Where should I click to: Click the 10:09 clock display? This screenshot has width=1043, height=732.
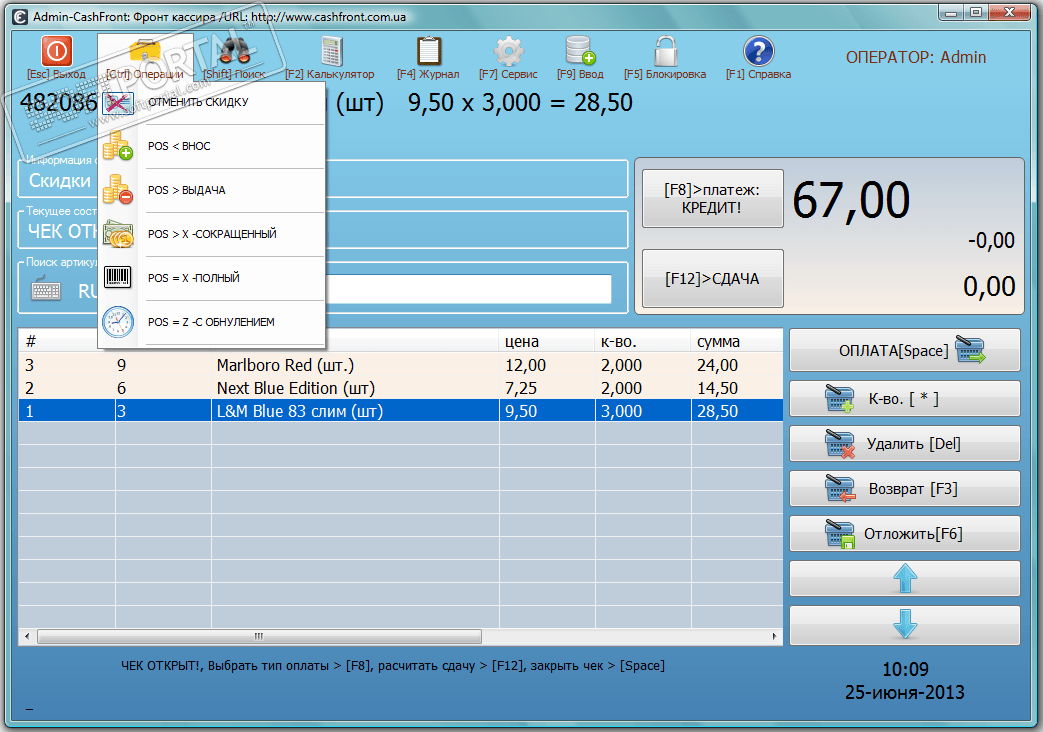coord(905,669)
